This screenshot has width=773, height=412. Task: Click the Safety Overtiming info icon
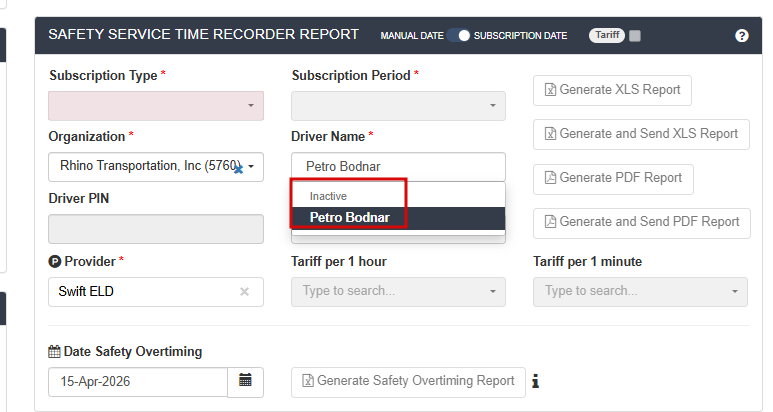pyautogui.click(x=536, y=381)
